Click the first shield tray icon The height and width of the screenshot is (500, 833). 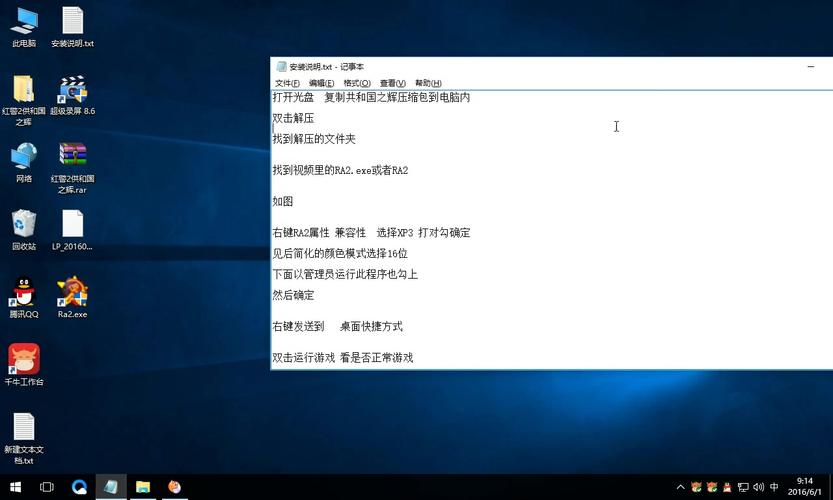pyautogui.click(x=696, y=487)
